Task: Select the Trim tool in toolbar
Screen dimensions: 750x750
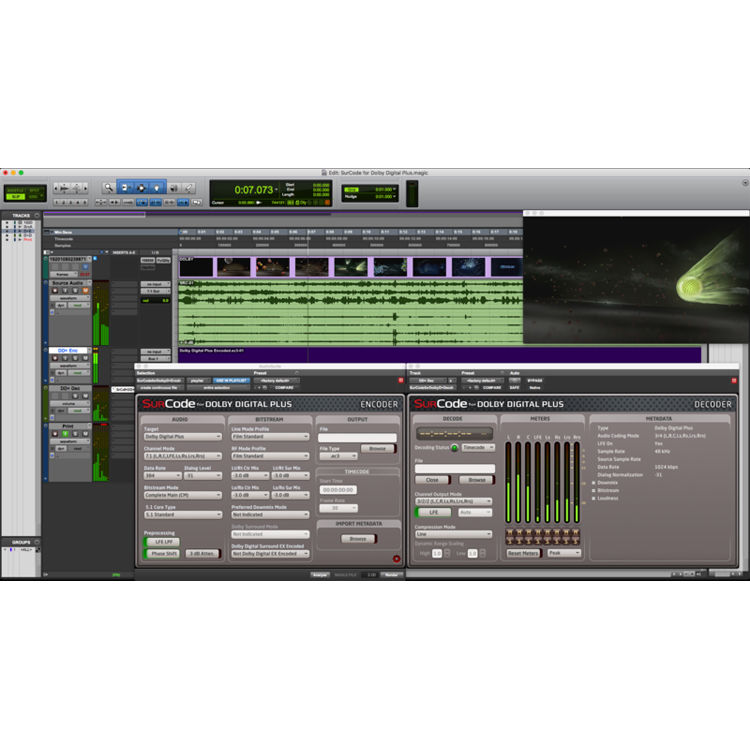Action: pyautogui.click(x=125, y=188)
